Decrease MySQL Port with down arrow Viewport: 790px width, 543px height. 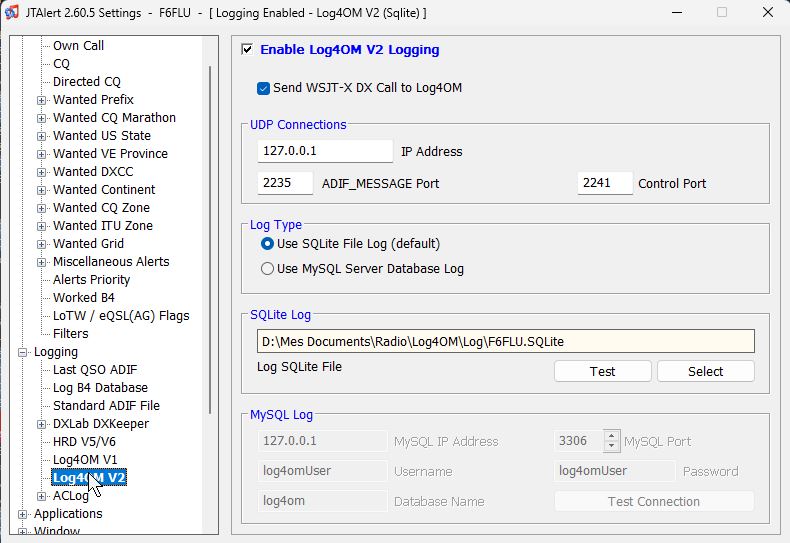612,446
